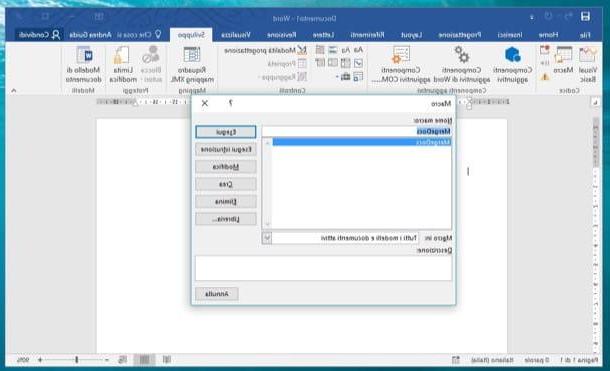The height and width of the screenshot is (371, 610).
Task: Insert a plain text content control
Action: point(345,50)
